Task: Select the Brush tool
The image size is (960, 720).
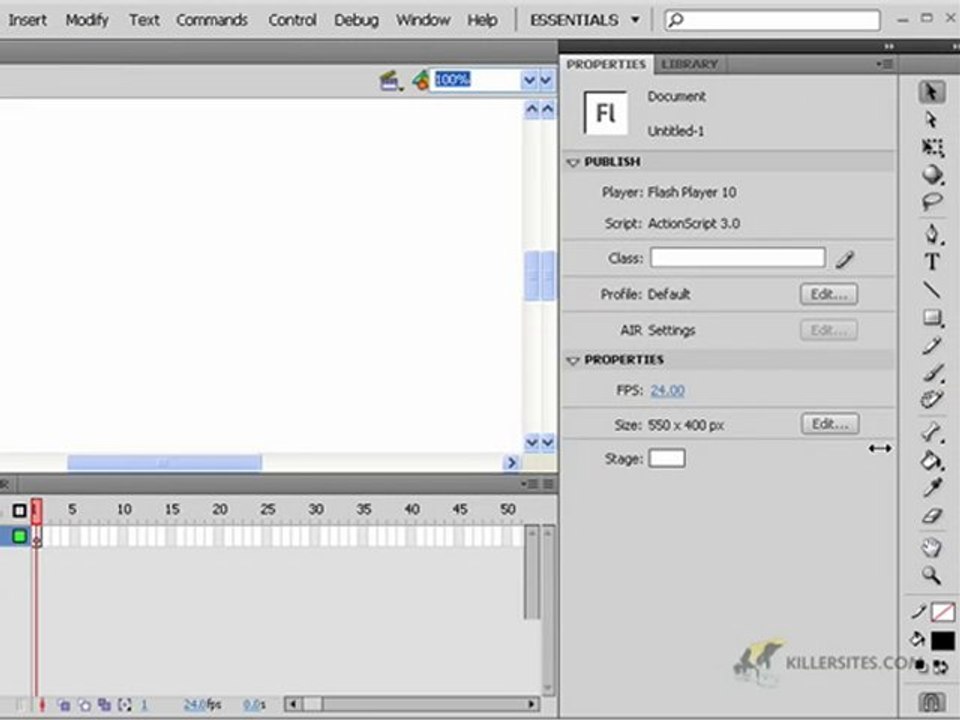Action: pos(932,373)
